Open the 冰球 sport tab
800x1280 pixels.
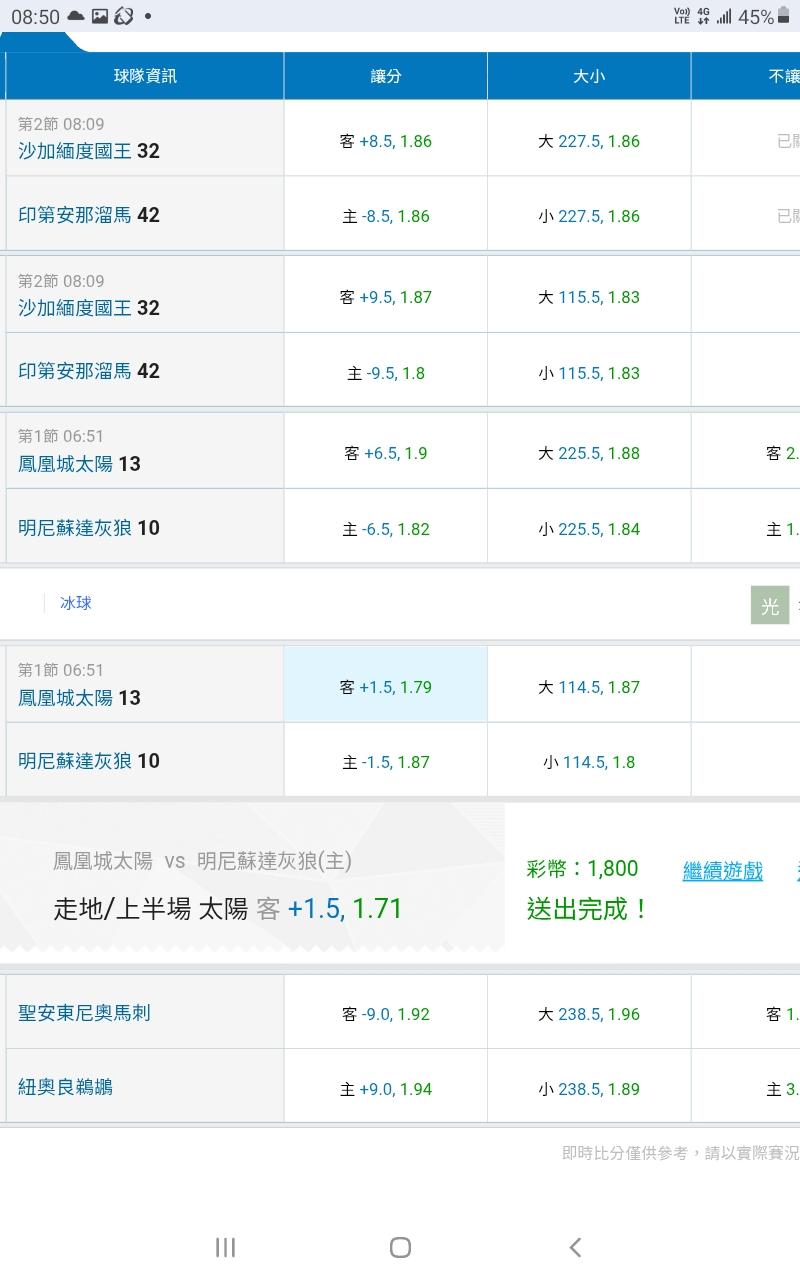point(76,603)
